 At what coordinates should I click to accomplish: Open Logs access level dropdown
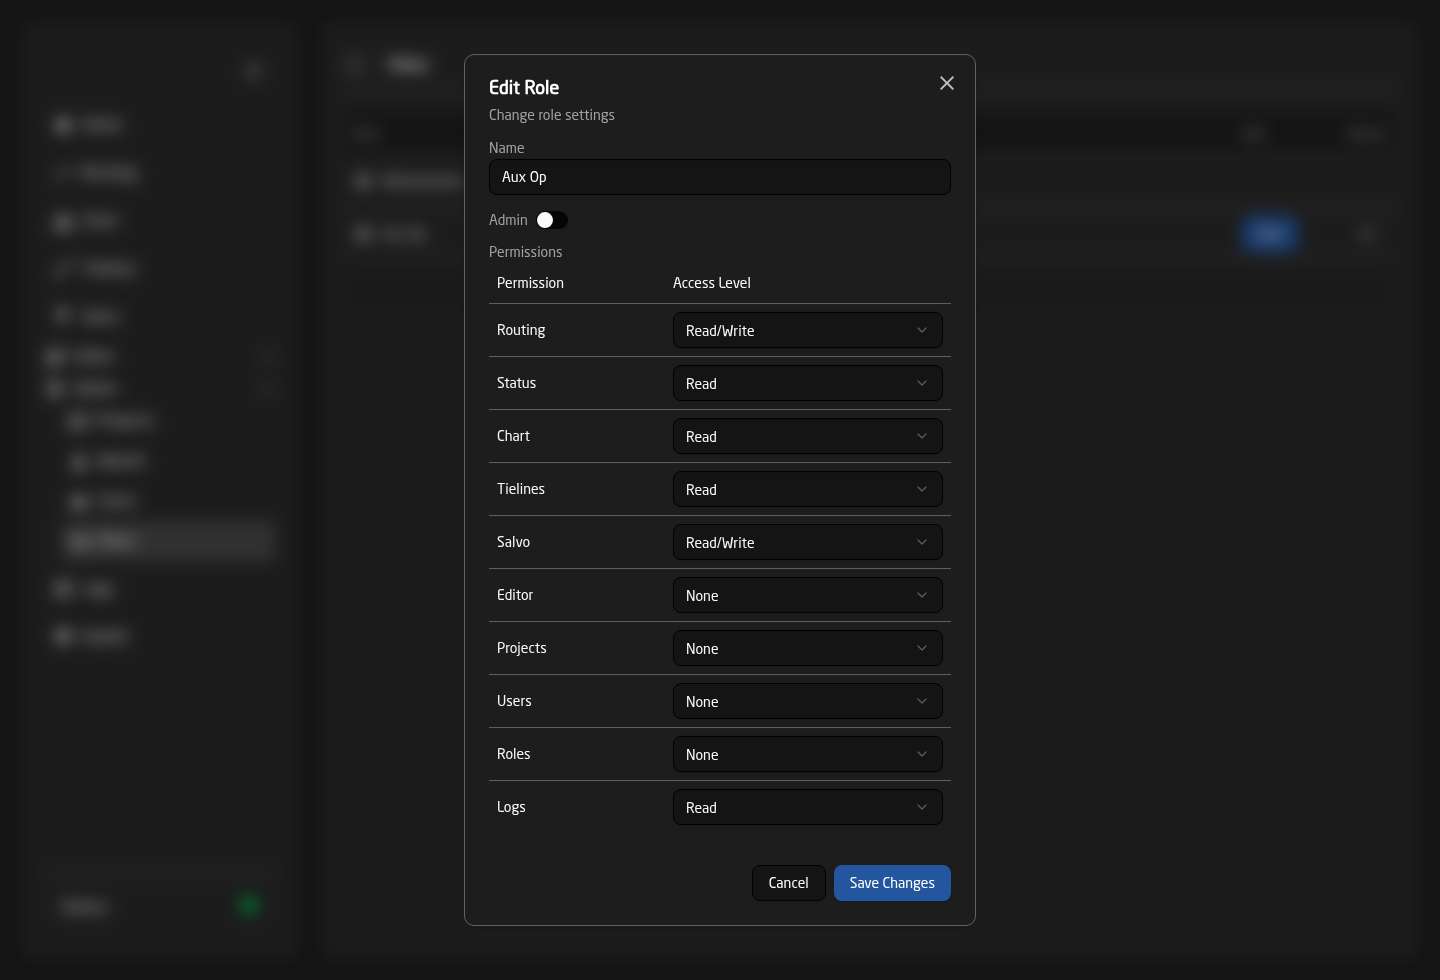pos(808,807)
